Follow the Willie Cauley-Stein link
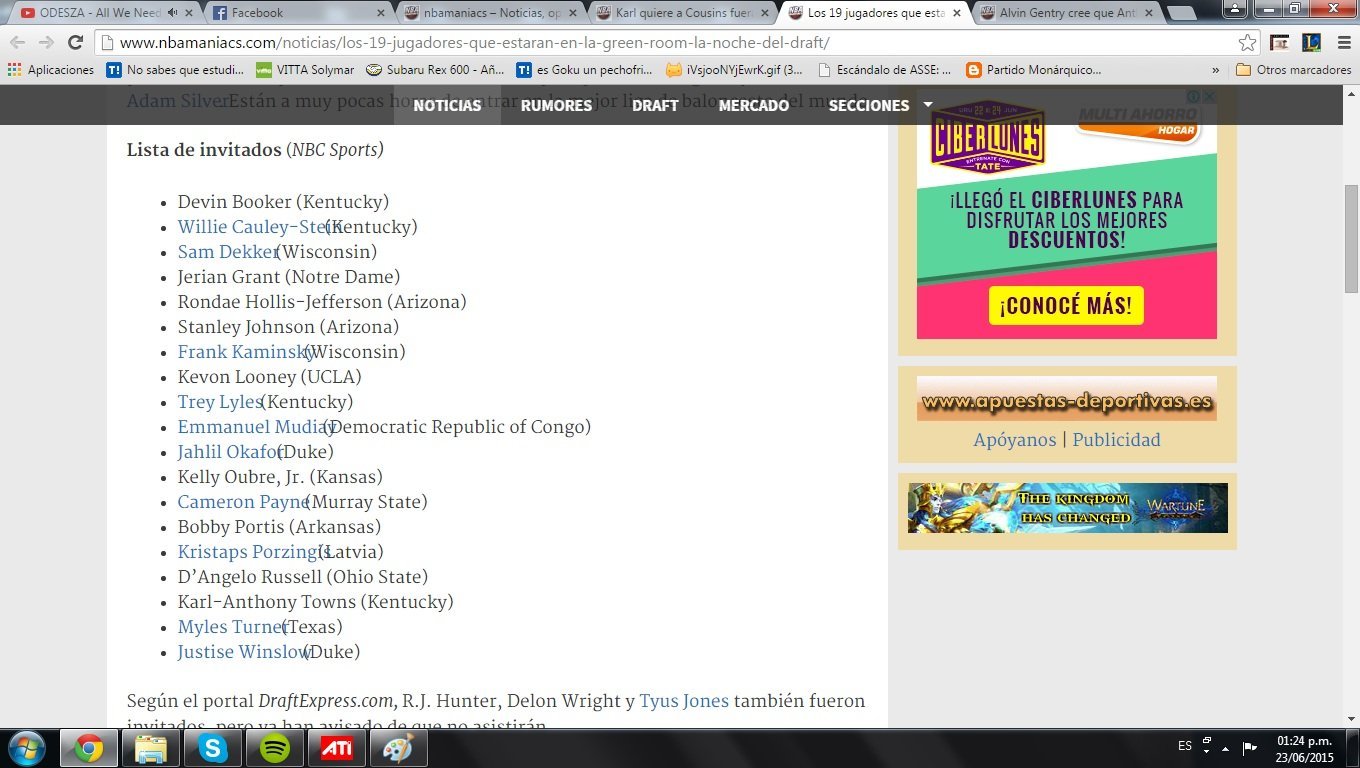The height and width of the screenshot is (768, 1360). click(x=259, y=227)
